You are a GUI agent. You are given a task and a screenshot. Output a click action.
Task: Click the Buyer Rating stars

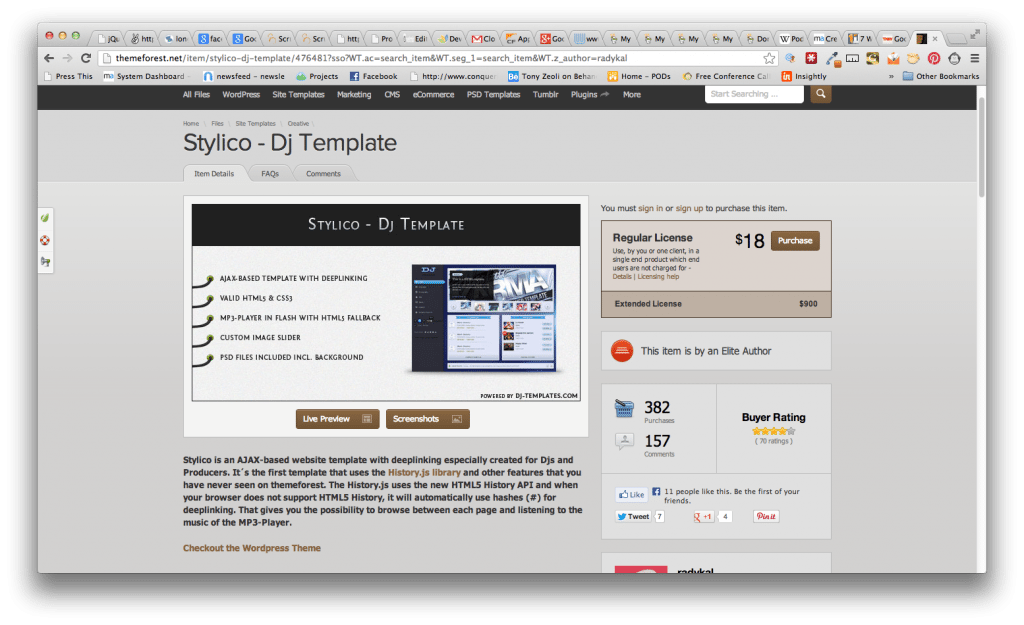point(773,431)
